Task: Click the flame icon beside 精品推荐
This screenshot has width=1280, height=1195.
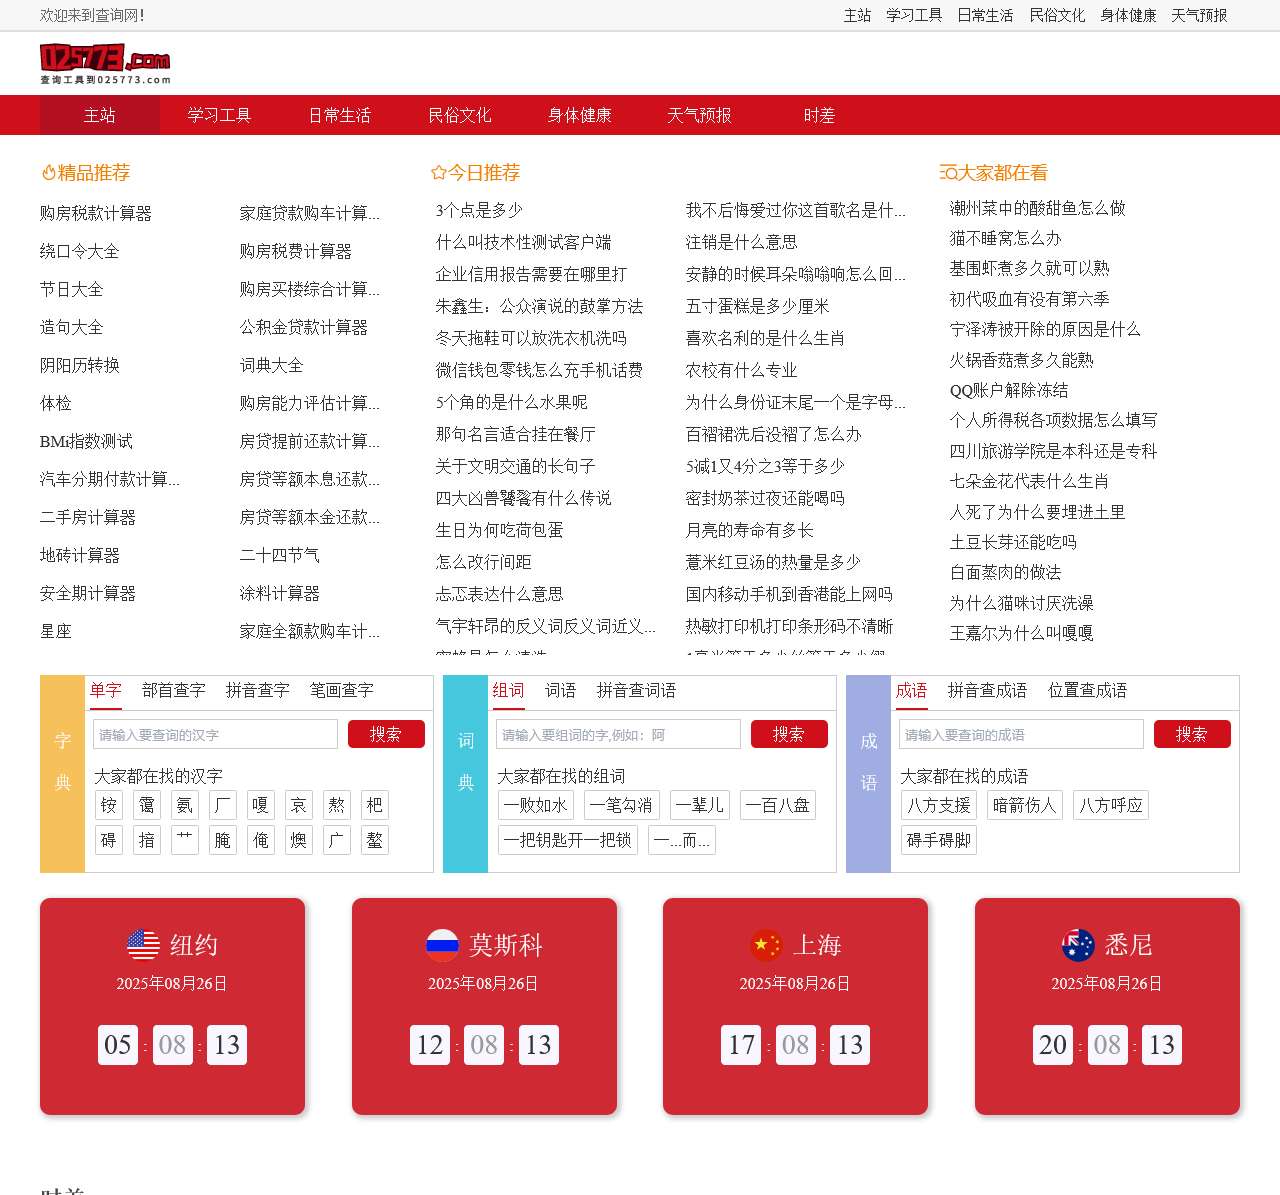Action: point(49,172)
